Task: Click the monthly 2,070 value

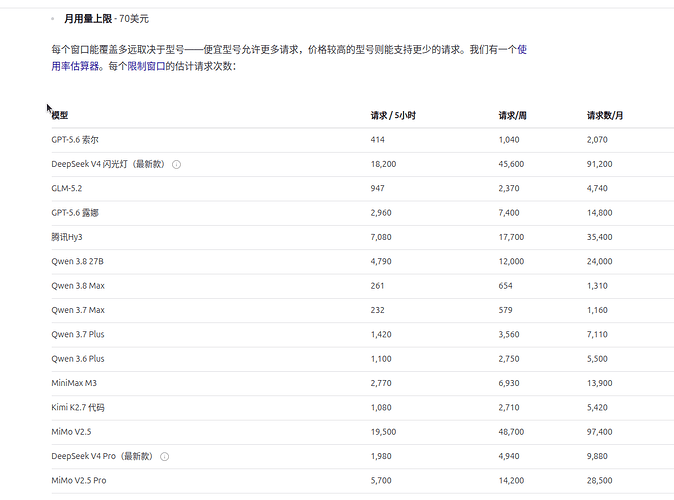Action: tap(597, 140)
